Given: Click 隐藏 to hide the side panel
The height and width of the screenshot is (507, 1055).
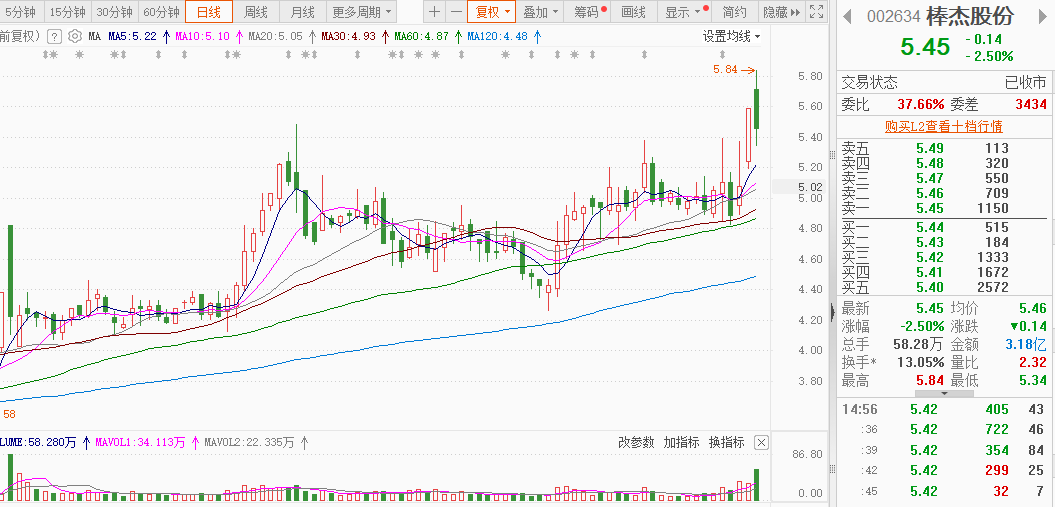Looking at the screenshot, I should [780, 11].
